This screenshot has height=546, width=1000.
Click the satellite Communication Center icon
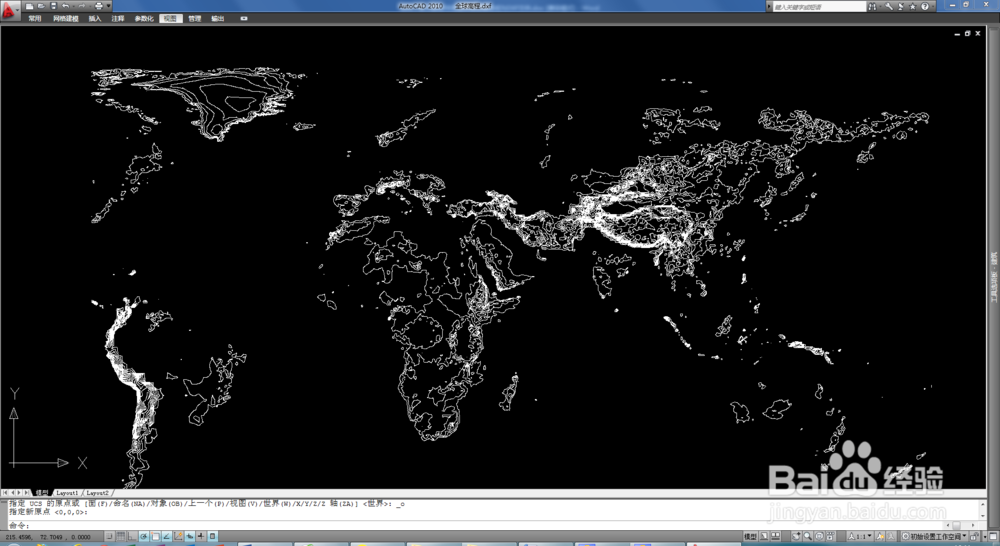tap(901, 6)
